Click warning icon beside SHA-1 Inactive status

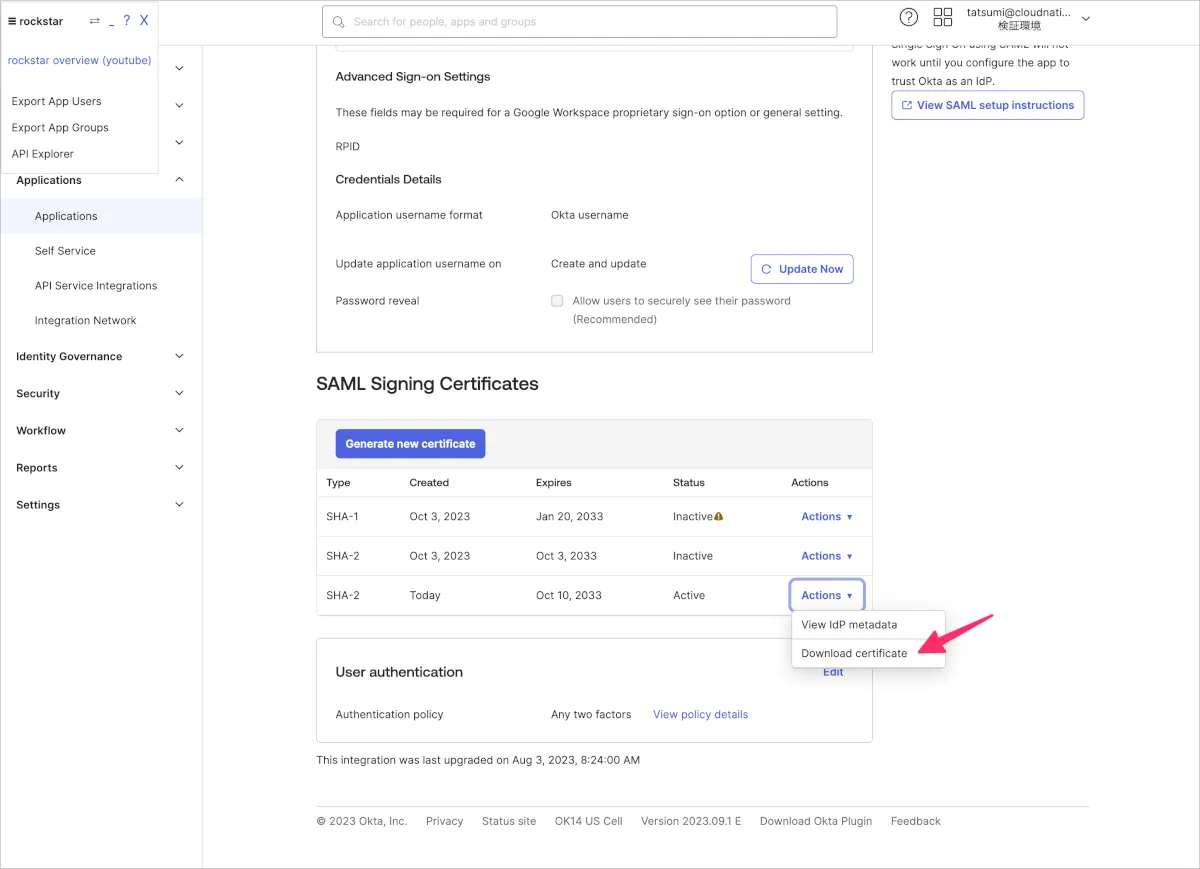pos(719,517)
